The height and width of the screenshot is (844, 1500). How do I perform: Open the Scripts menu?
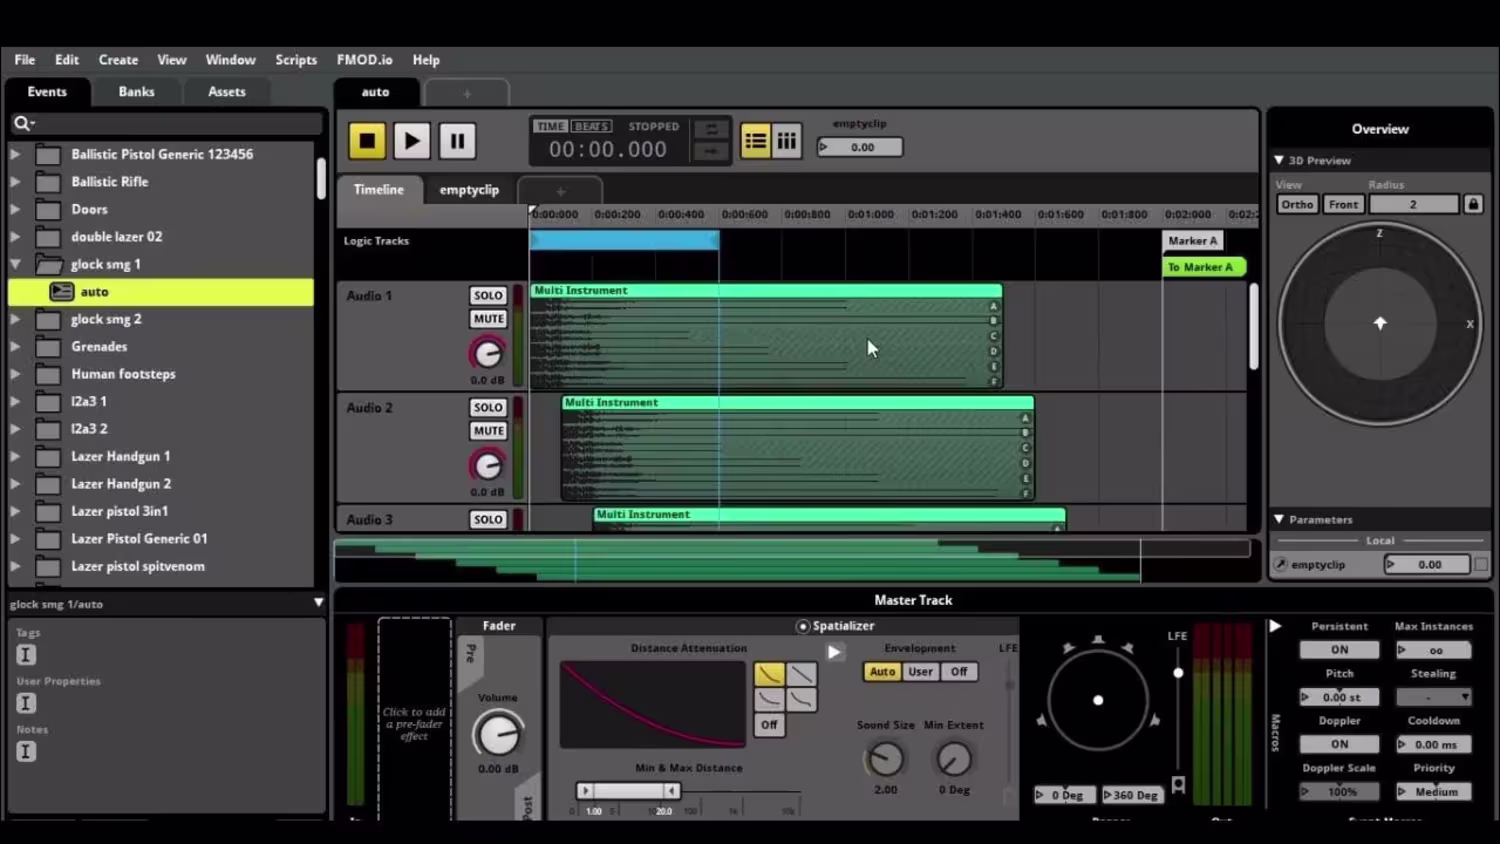296,60
